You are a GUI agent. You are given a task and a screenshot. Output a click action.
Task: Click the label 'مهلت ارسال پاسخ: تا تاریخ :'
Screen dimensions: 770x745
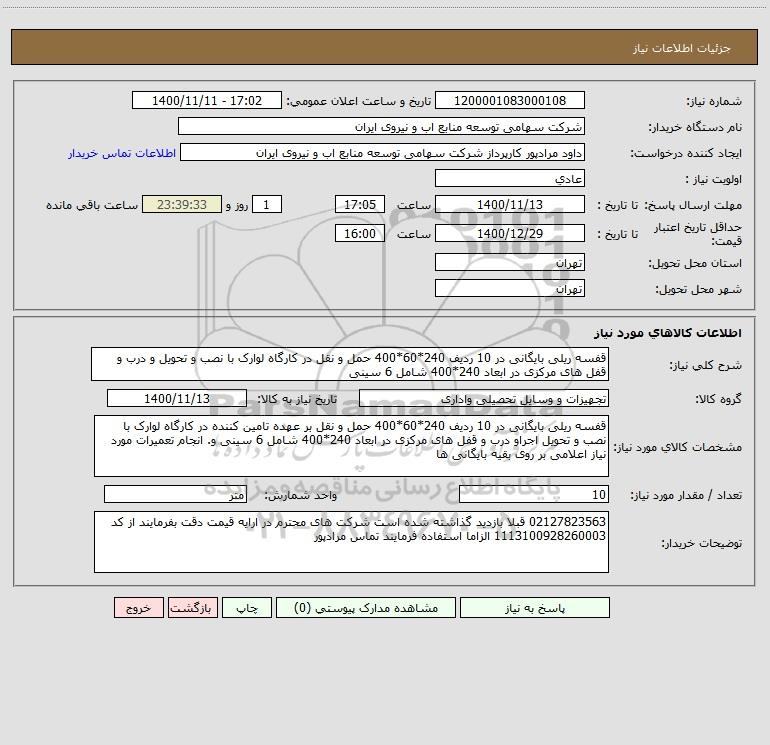[x=669, y=205]
